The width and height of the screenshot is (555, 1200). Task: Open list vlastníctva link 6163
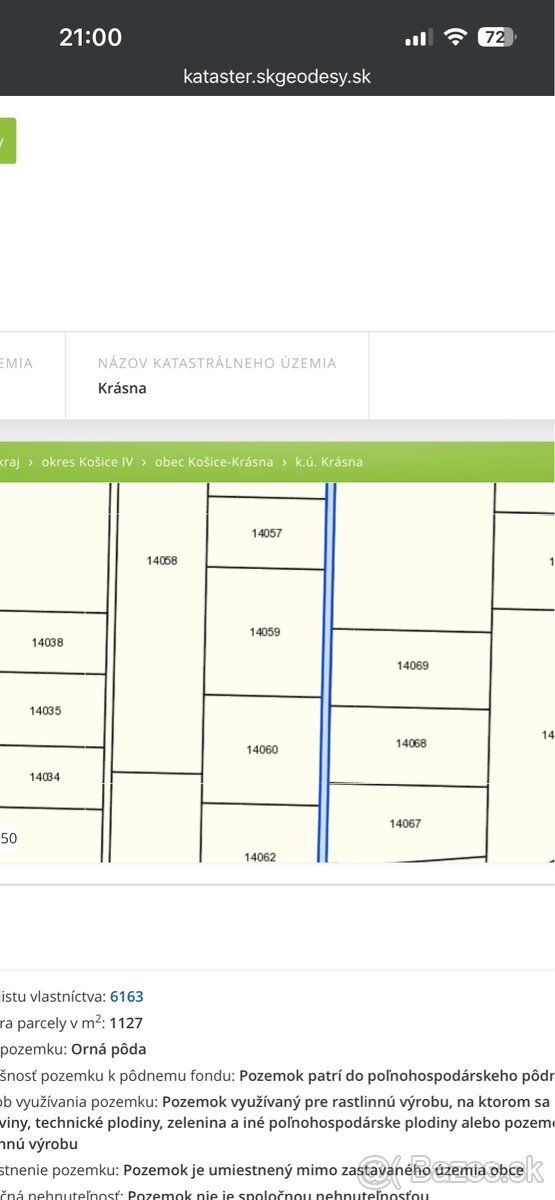127,996
